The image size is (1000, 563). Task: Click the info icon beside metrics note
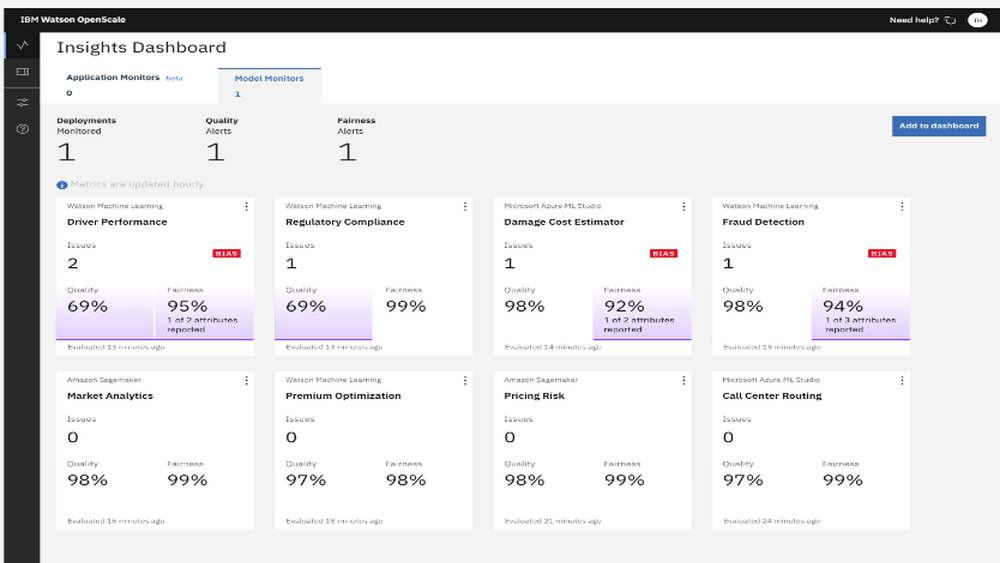coord(62,185)
